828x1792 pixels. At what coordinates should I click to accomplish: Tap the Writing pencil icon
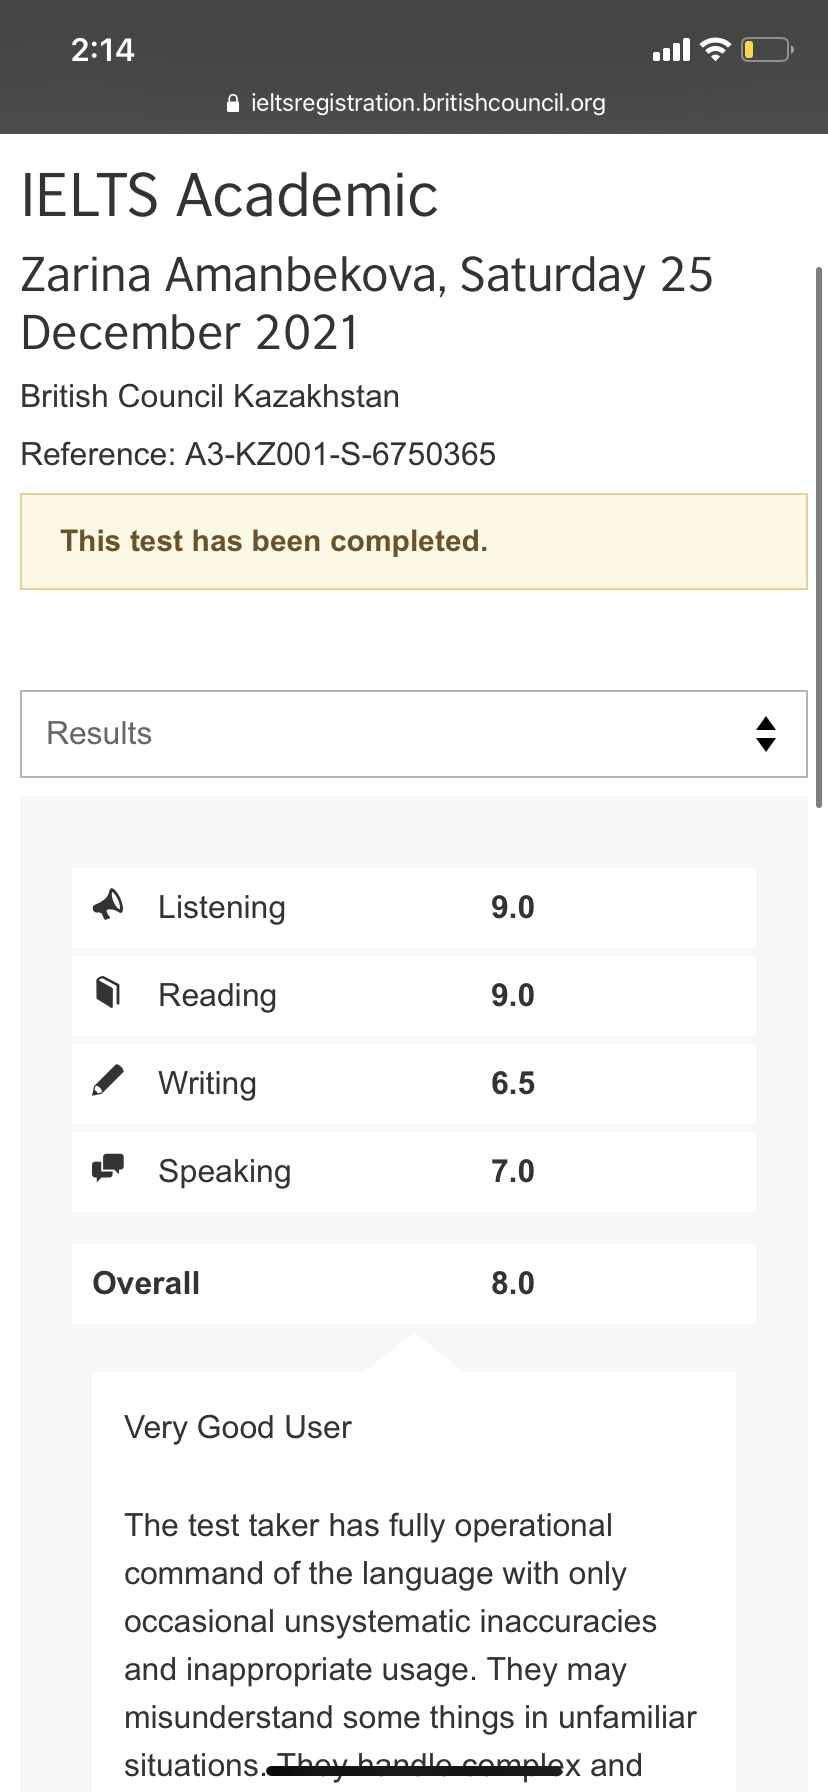click(108, 1080)
